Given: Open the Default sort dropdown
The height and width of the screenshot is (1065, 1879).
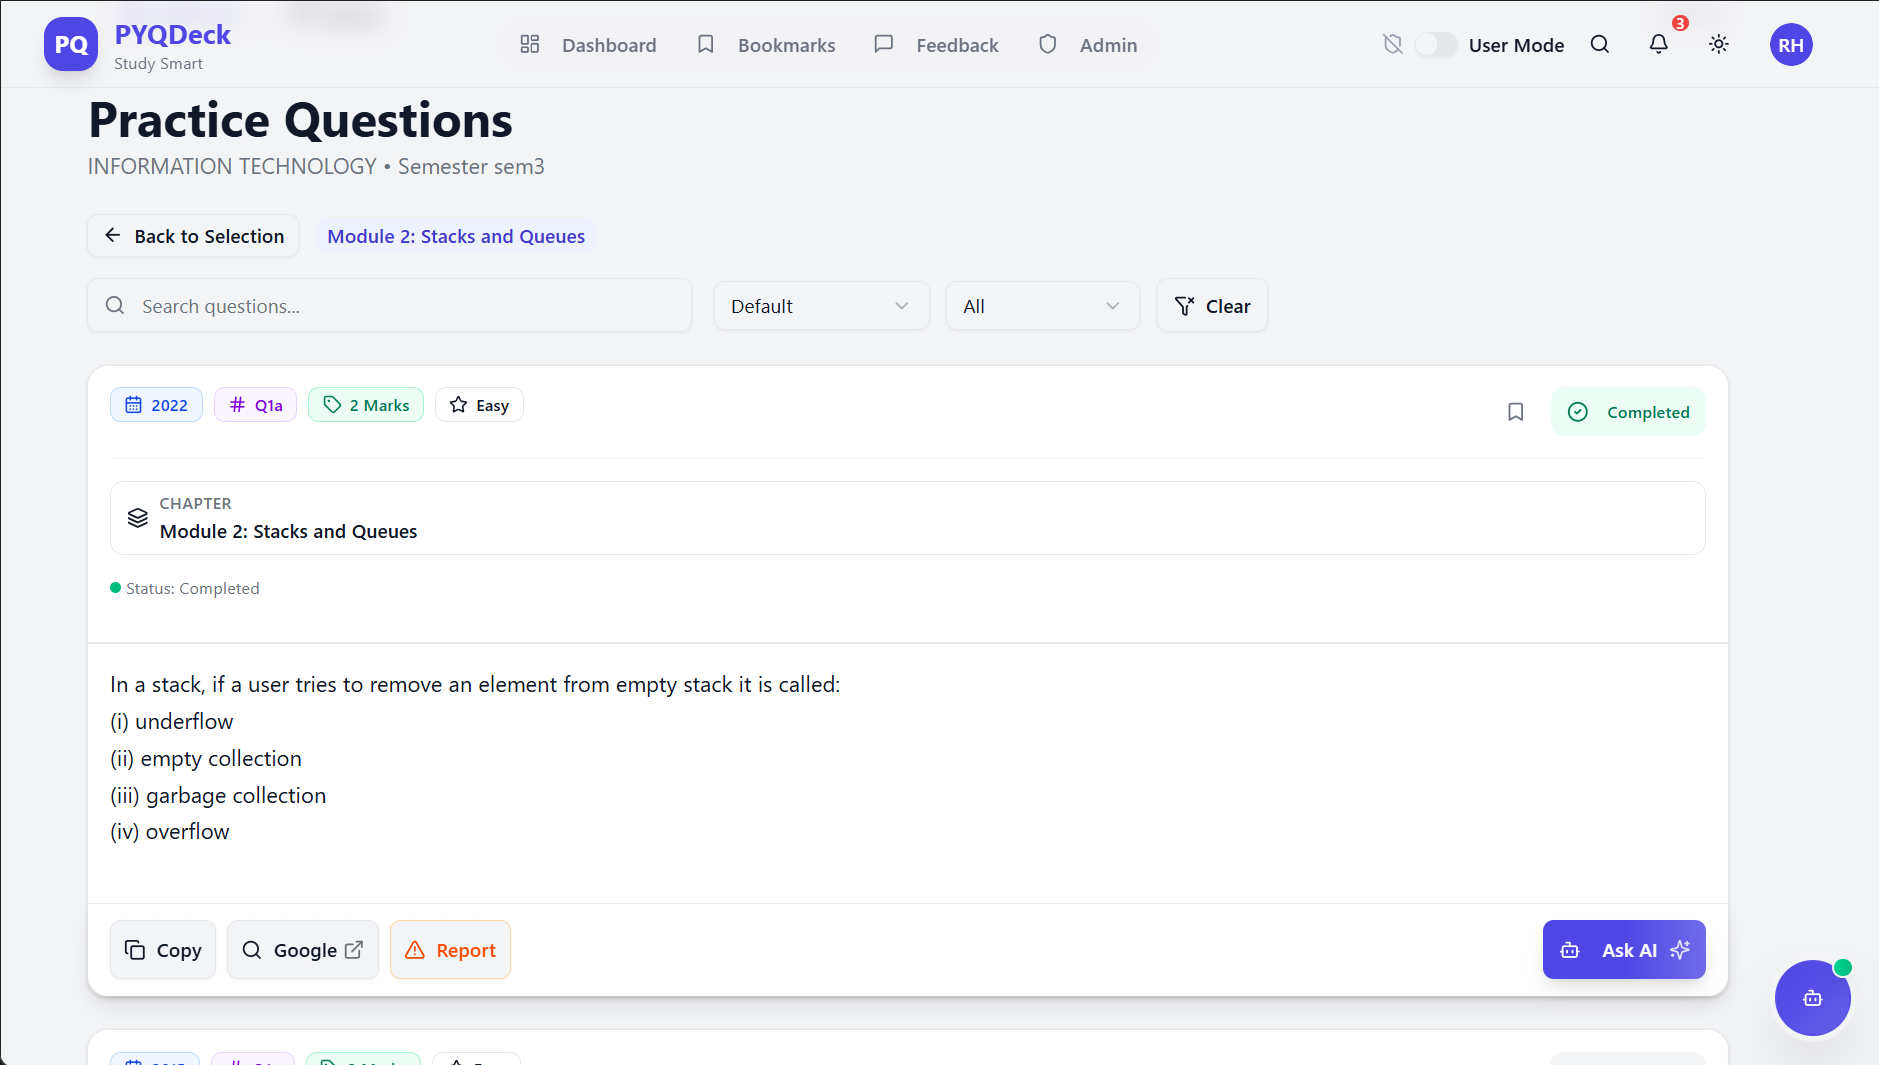Looking at the screenshot, I should point(821,306).
